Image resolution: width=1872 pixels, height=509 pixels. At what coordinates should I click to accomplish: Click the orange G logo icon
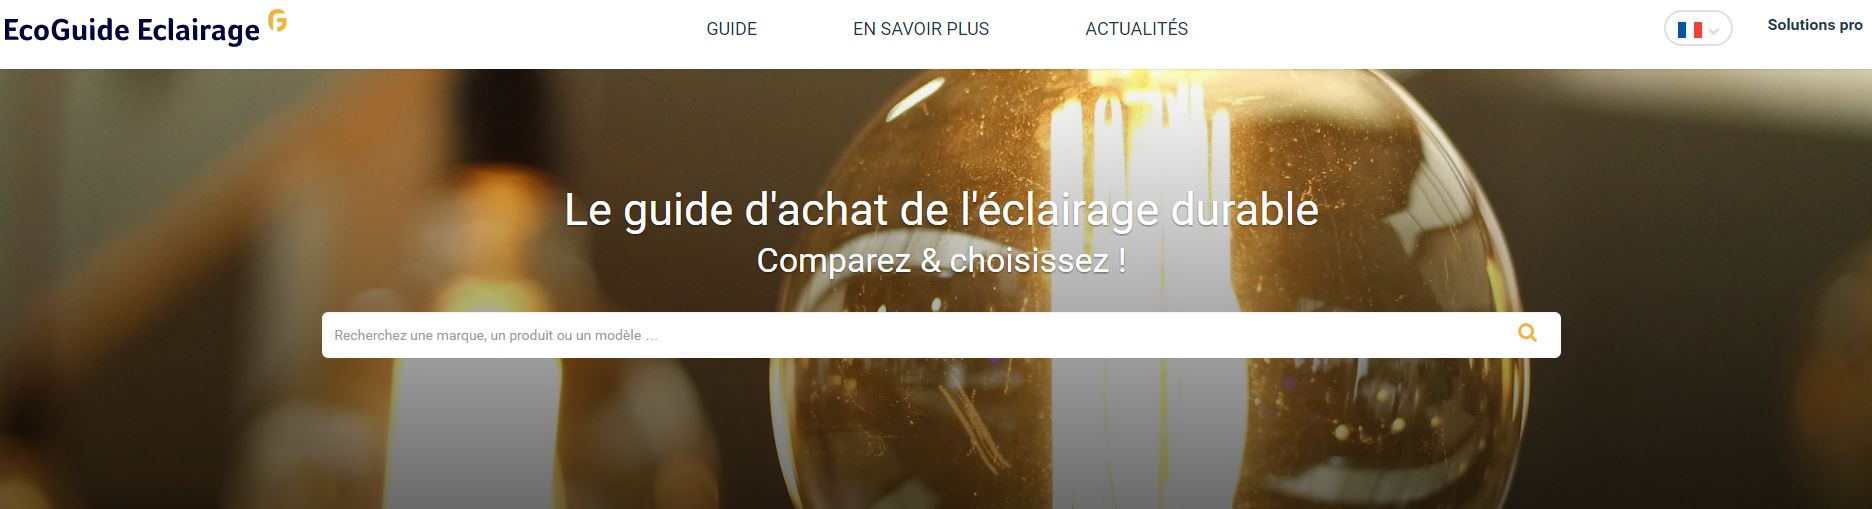[277, 21]
